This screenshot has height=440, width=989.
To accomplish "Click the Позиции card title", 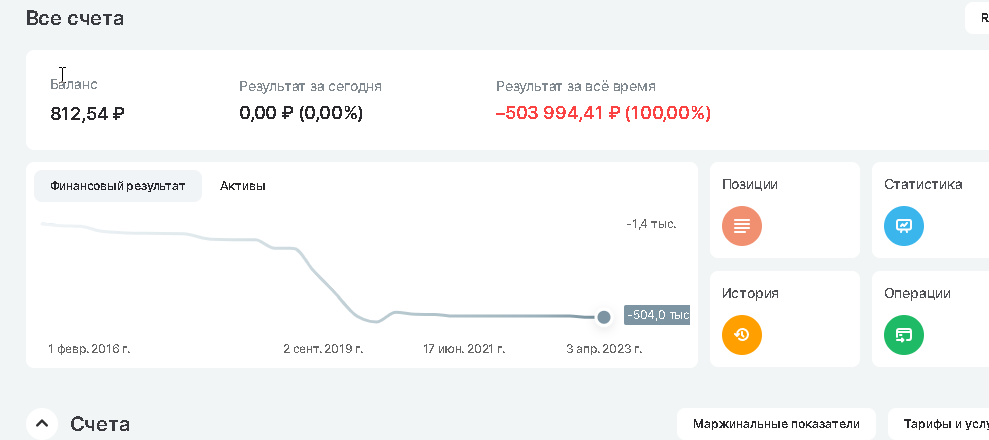I will [750, 184].
